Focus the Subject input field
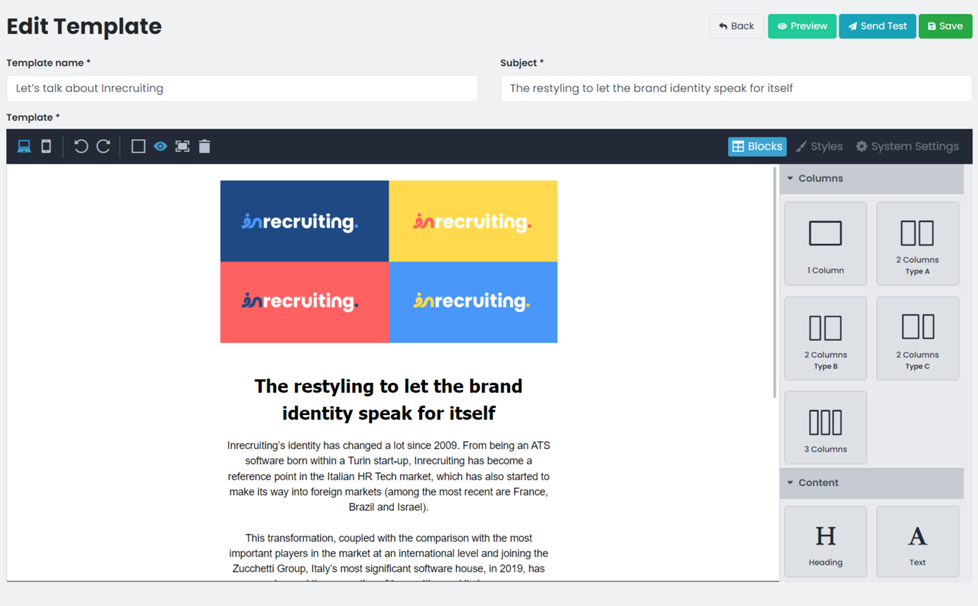 [x=736, y=89]
